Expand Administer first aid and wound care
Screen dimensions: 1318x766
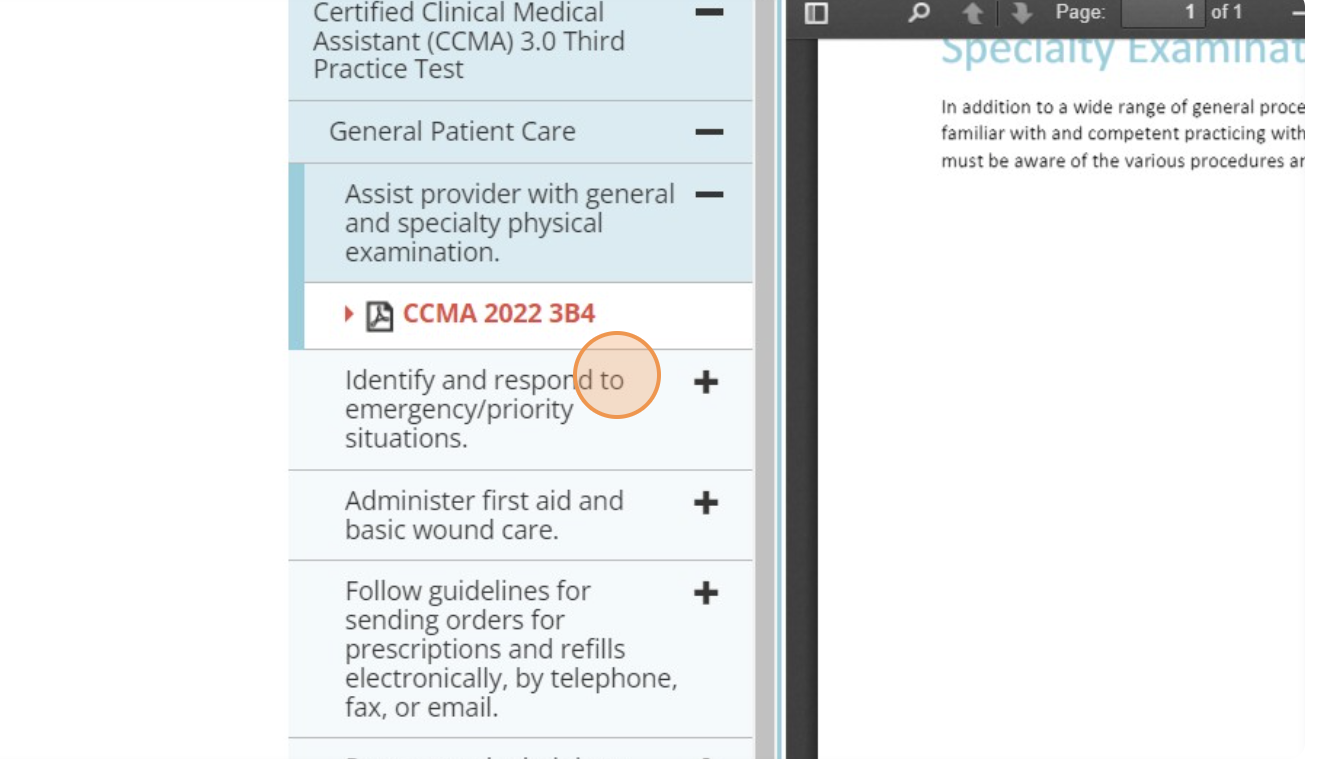706,503
